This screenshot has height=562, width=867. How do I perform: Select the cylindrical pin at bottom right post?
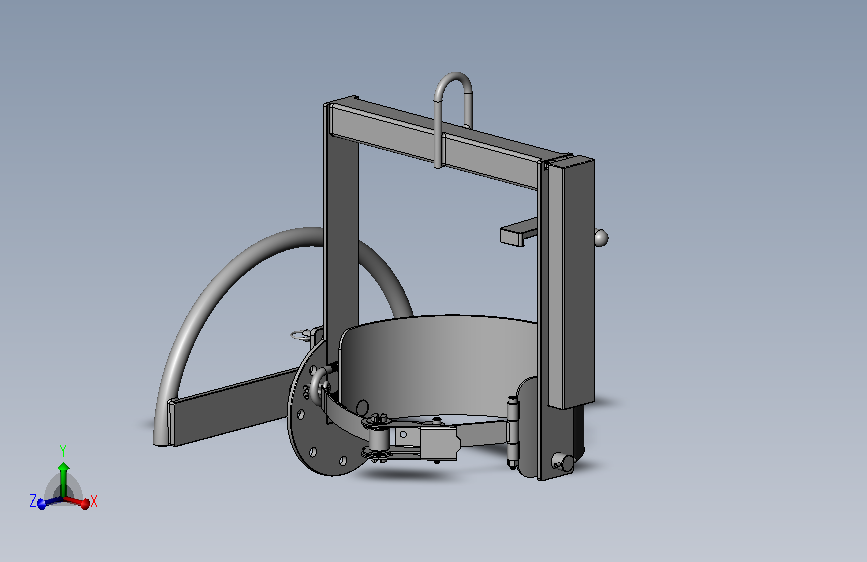point(562,462)
